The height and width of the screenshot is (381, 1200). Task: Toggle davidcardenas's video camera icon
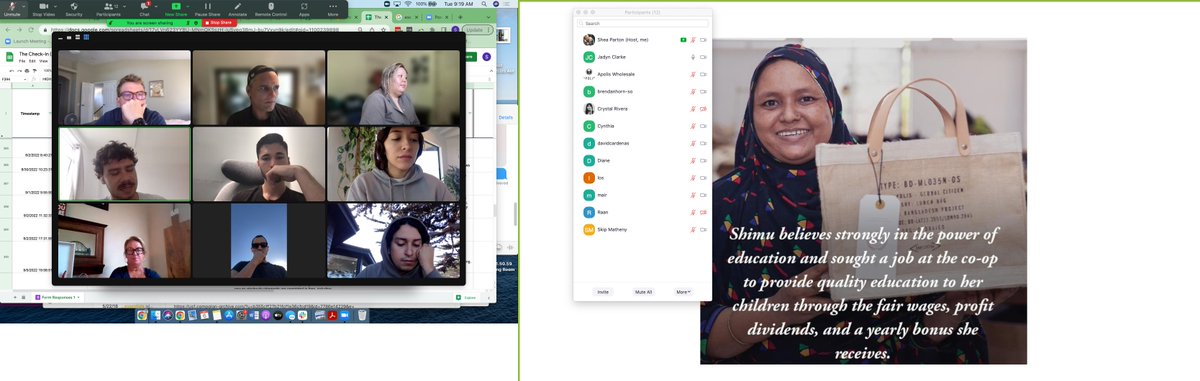coord(703,143)
